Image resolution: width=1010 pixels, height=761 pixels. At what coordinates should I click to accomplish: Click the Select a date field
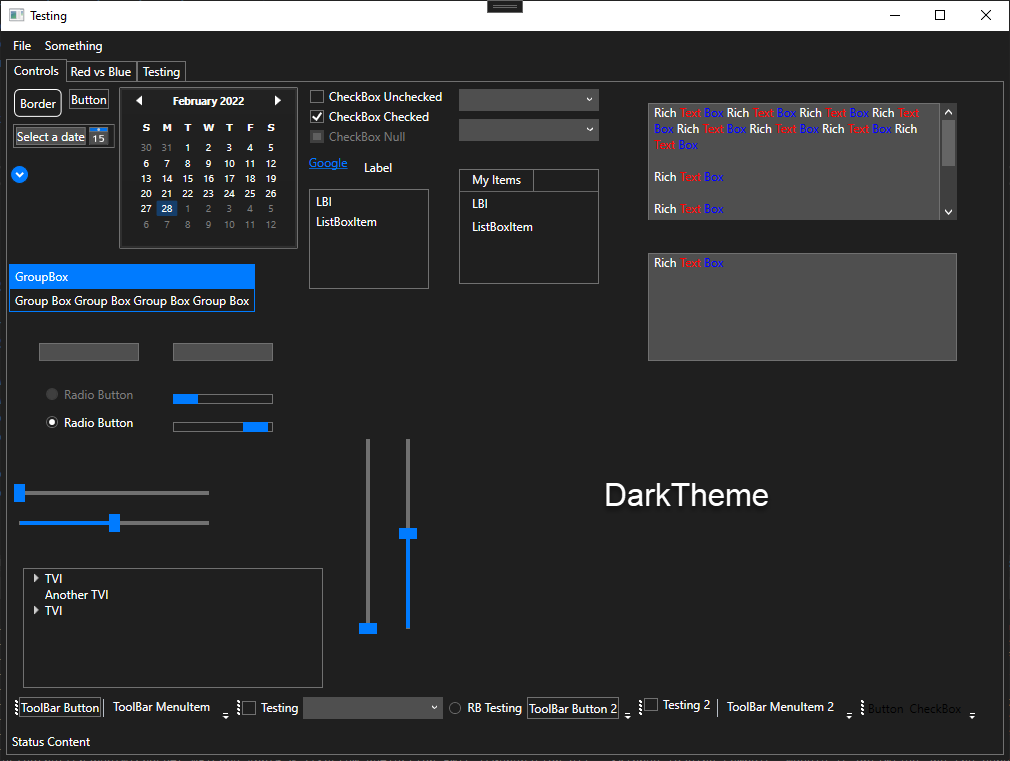(51, 137)
